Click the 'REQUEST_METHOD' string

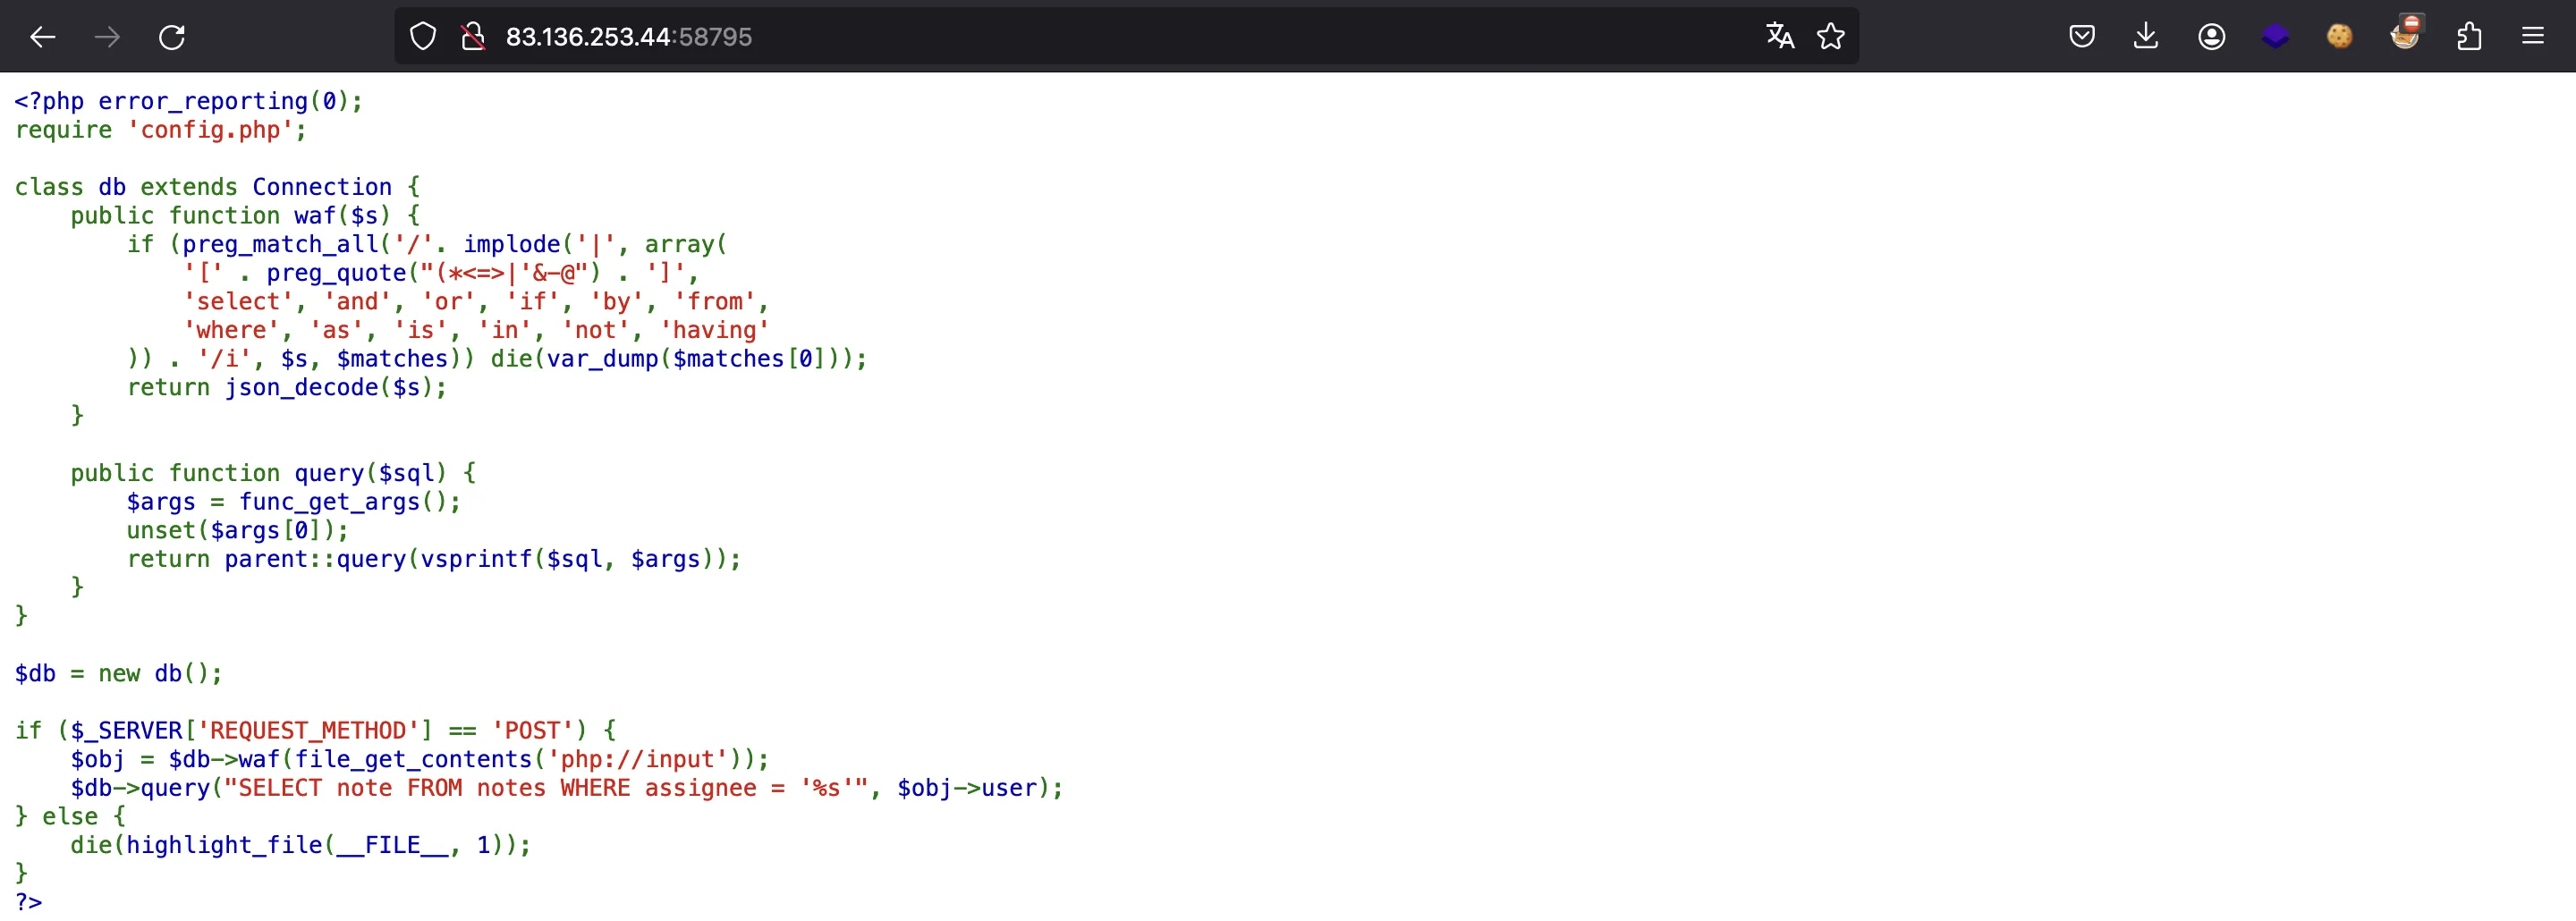point(308,731)
